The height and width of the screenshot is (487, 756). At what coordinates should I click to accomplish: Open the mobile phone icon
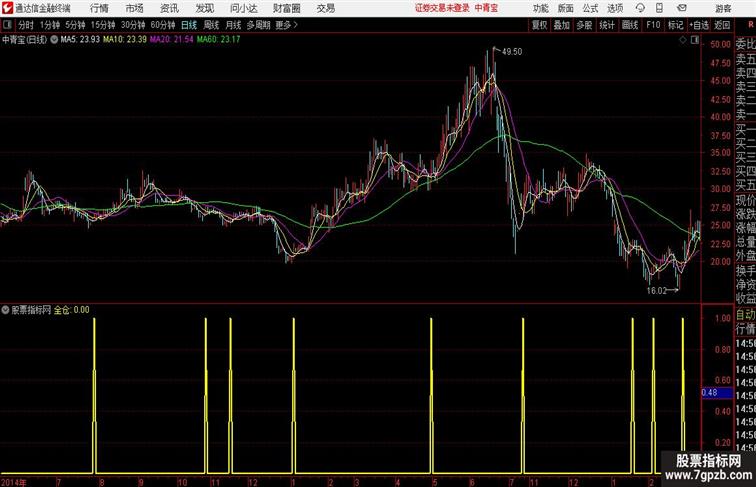point(659,8)
